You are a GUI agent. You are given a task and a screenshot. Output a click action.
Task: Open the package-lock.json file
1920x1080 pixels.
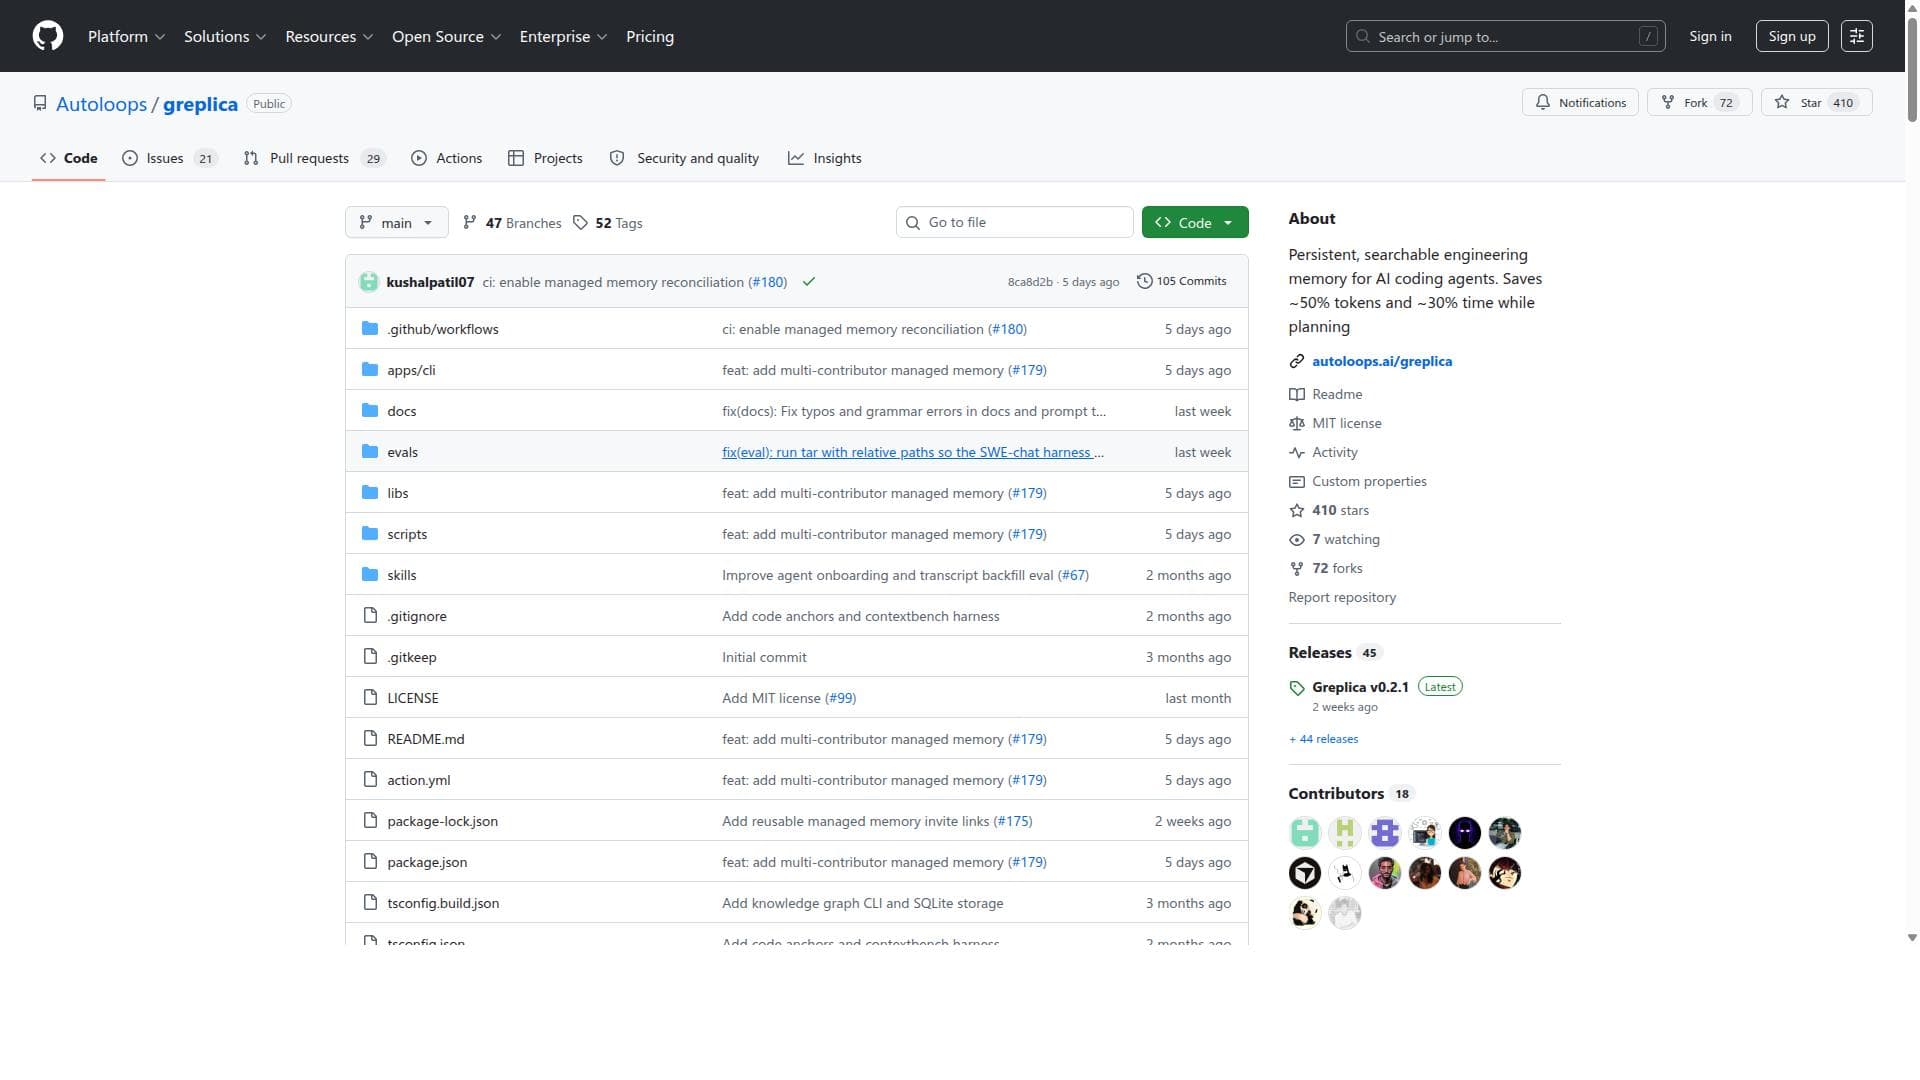[443, 821]
